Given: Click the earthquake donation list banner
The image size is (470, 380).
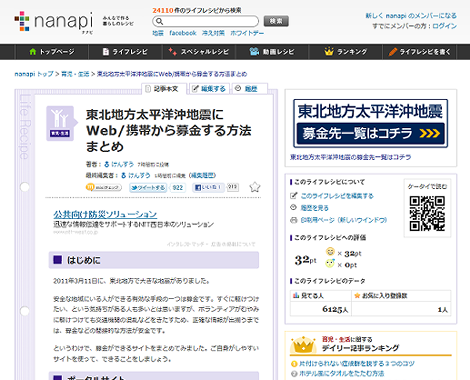Looking at the screenshot, I should [x=370, y=123].
